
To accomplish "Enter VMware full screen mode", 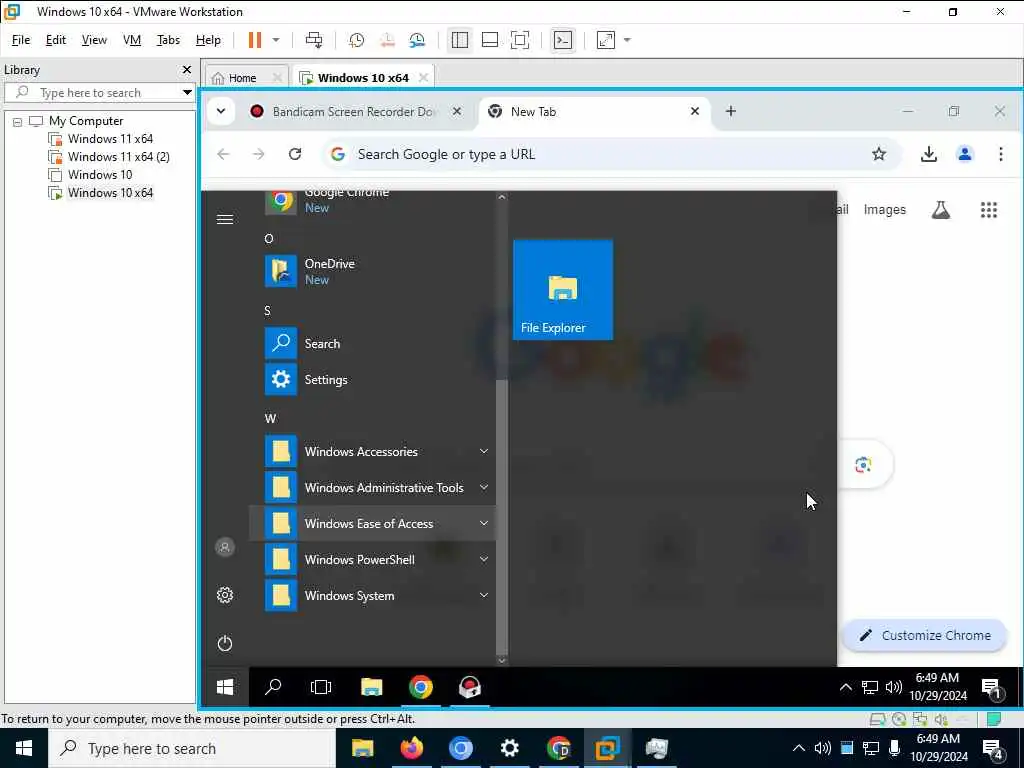I will [520, 40].
